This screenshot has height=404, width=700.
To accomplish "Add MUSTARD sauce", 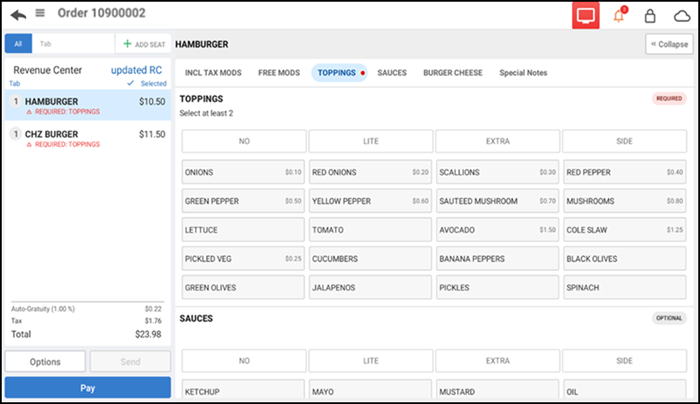I will pyautogui.click(x=497, y=390).
